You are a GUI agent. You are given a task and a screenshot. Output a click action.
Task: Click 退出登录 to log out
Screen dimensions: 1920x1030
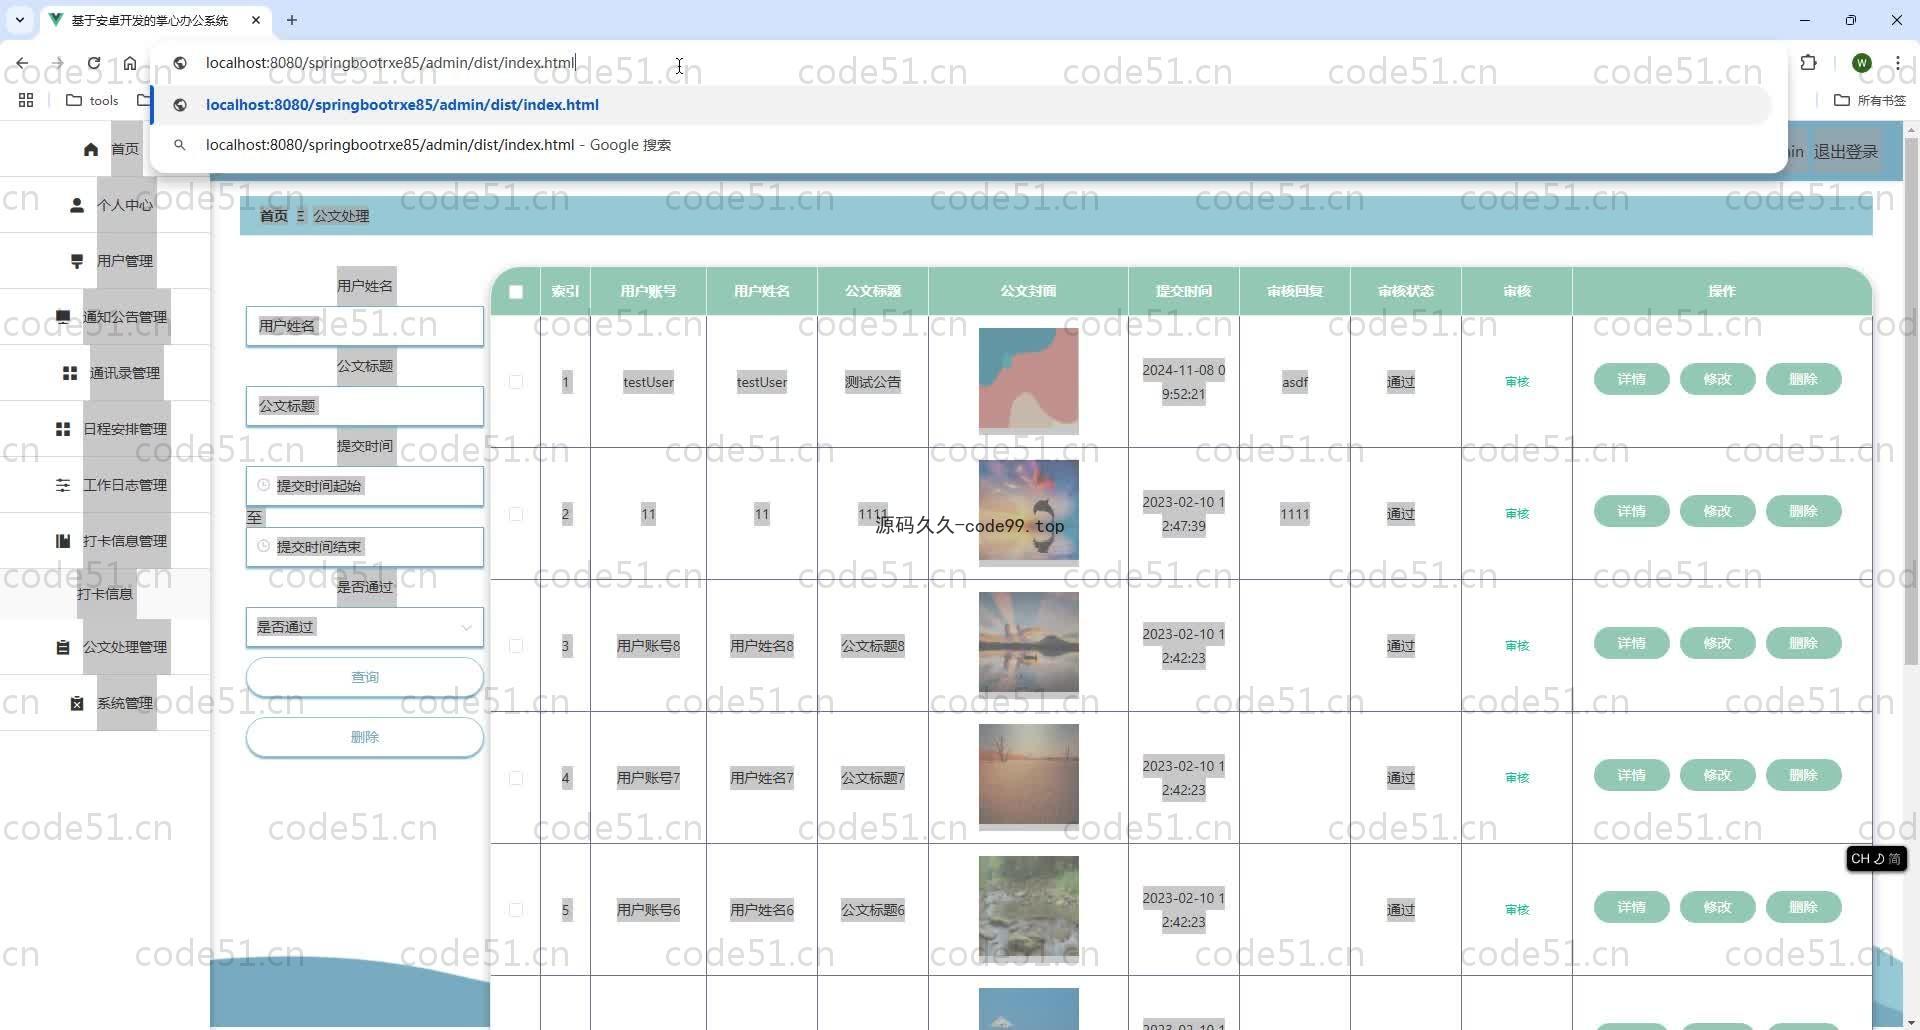(1846, 152)
